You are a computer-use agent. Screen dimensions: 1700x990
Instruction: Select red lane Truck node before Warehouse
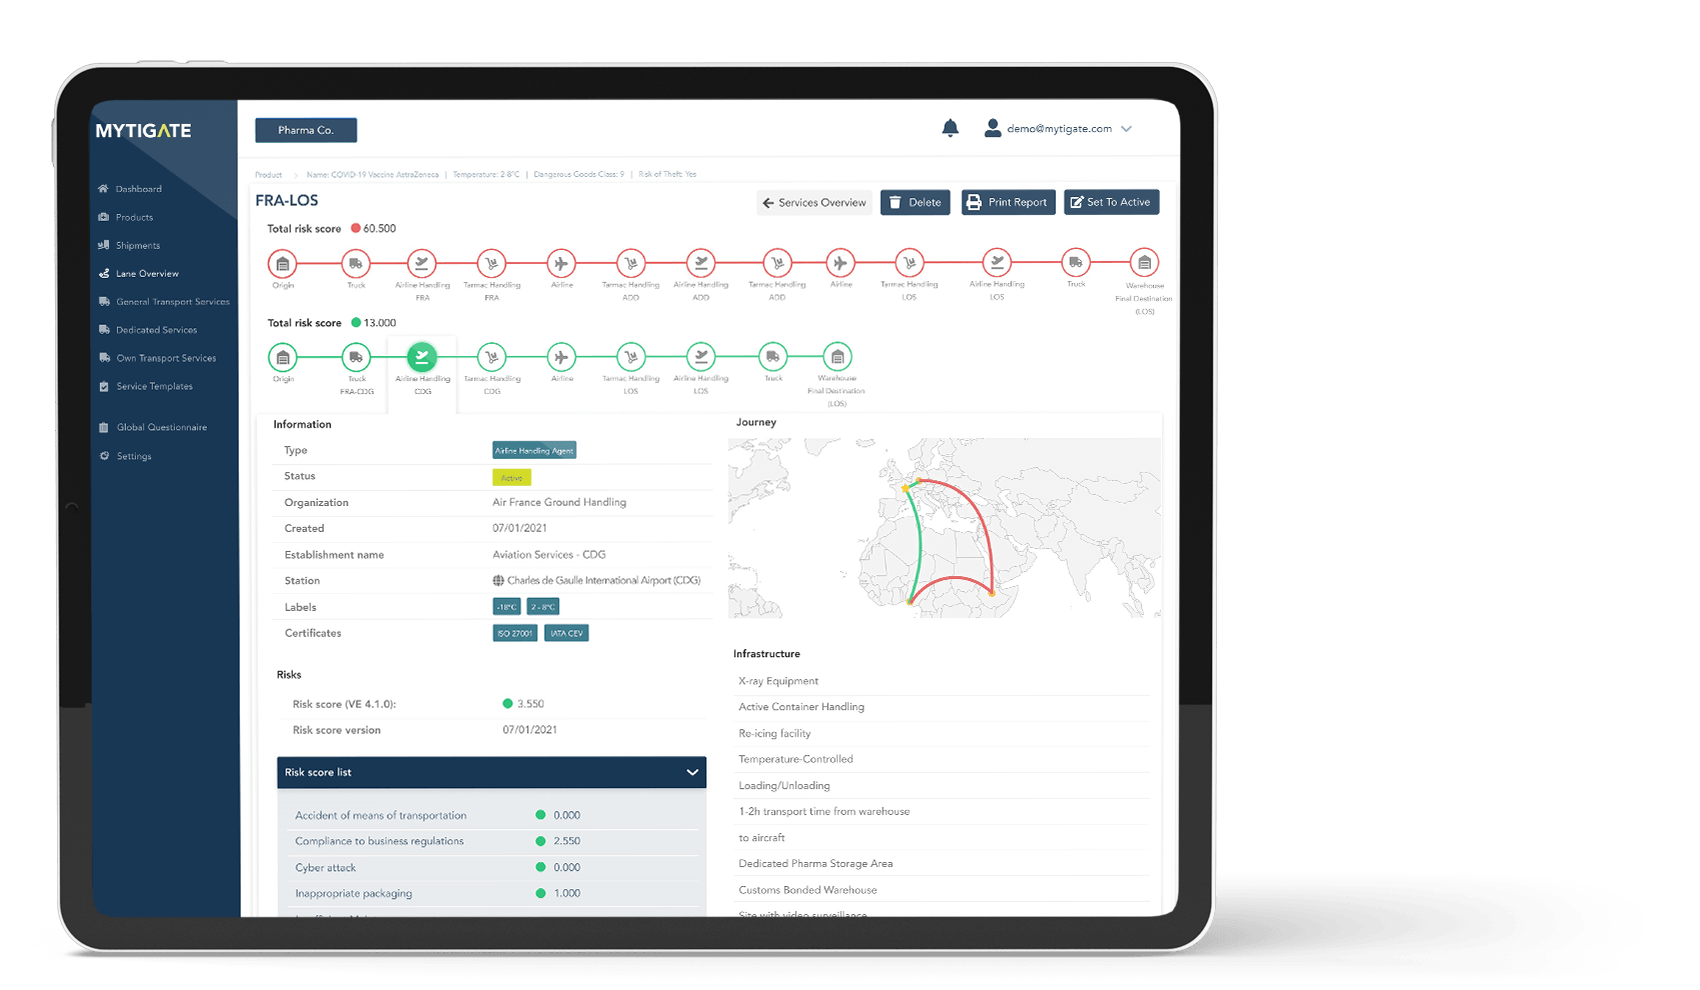(1075, 263)
